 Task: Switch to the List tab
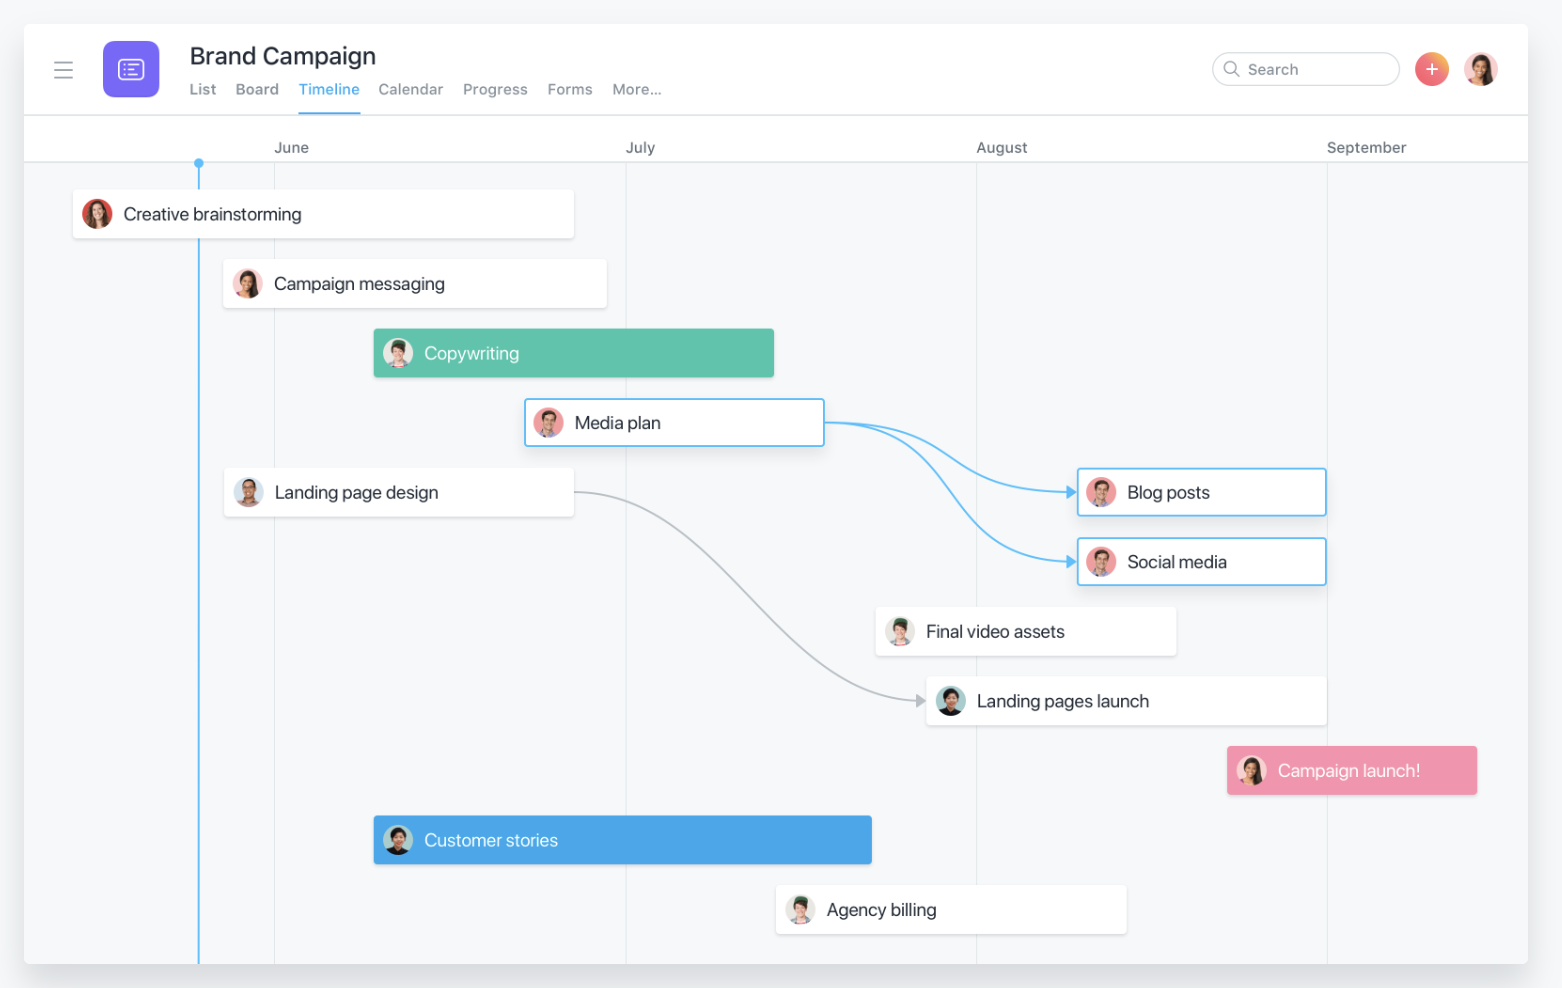point(203,90)
